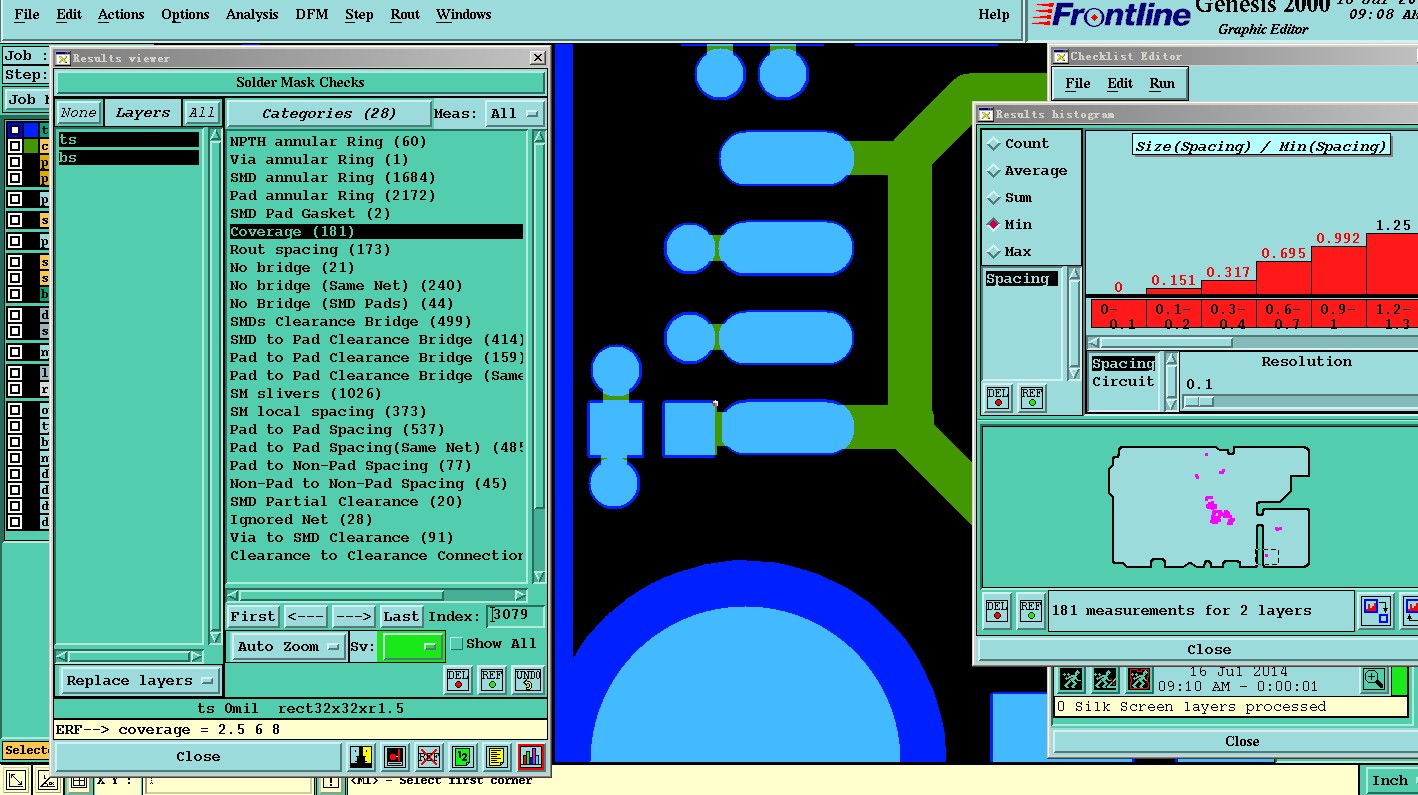Click the green numbered page icon
Viewport: 1418px width, 795px height.
(462, 756)
